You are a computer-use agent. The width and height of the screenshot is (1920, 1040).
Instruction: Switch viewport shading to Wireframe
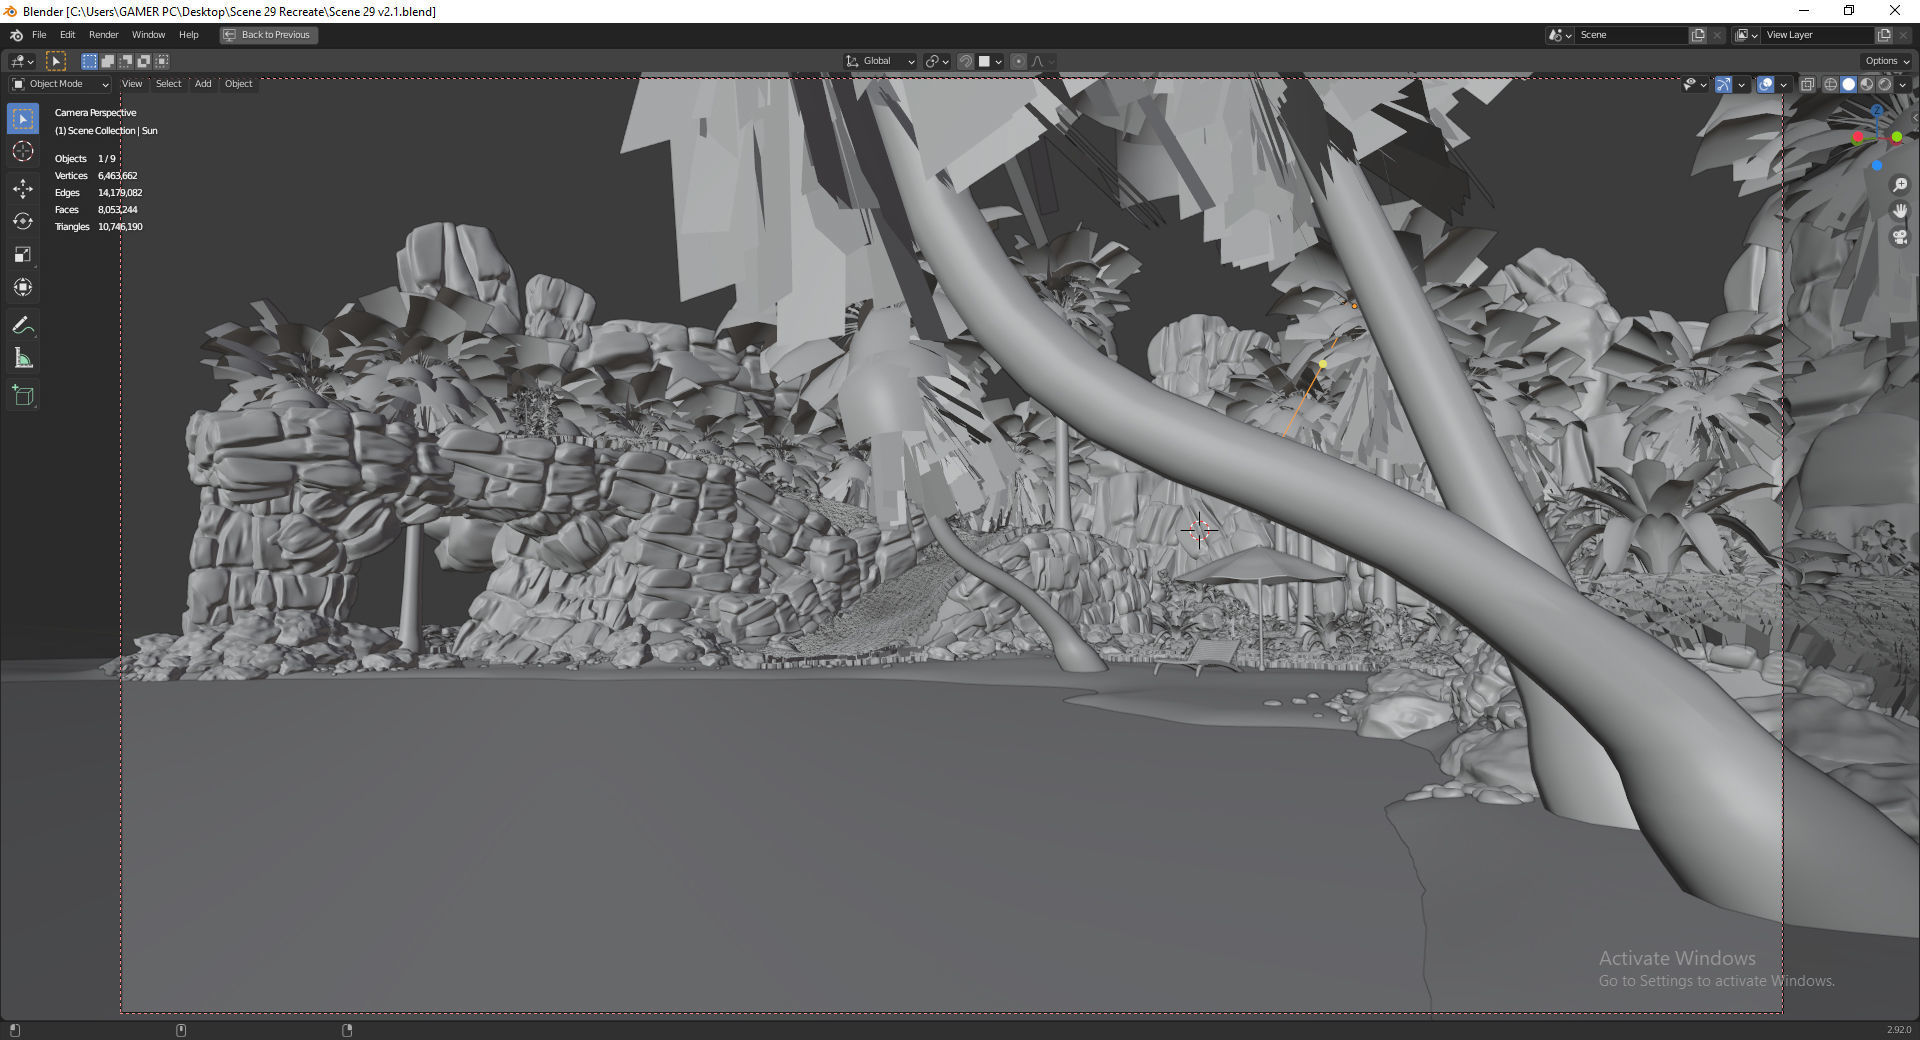pyautogui.click(x=1830, y=85)
